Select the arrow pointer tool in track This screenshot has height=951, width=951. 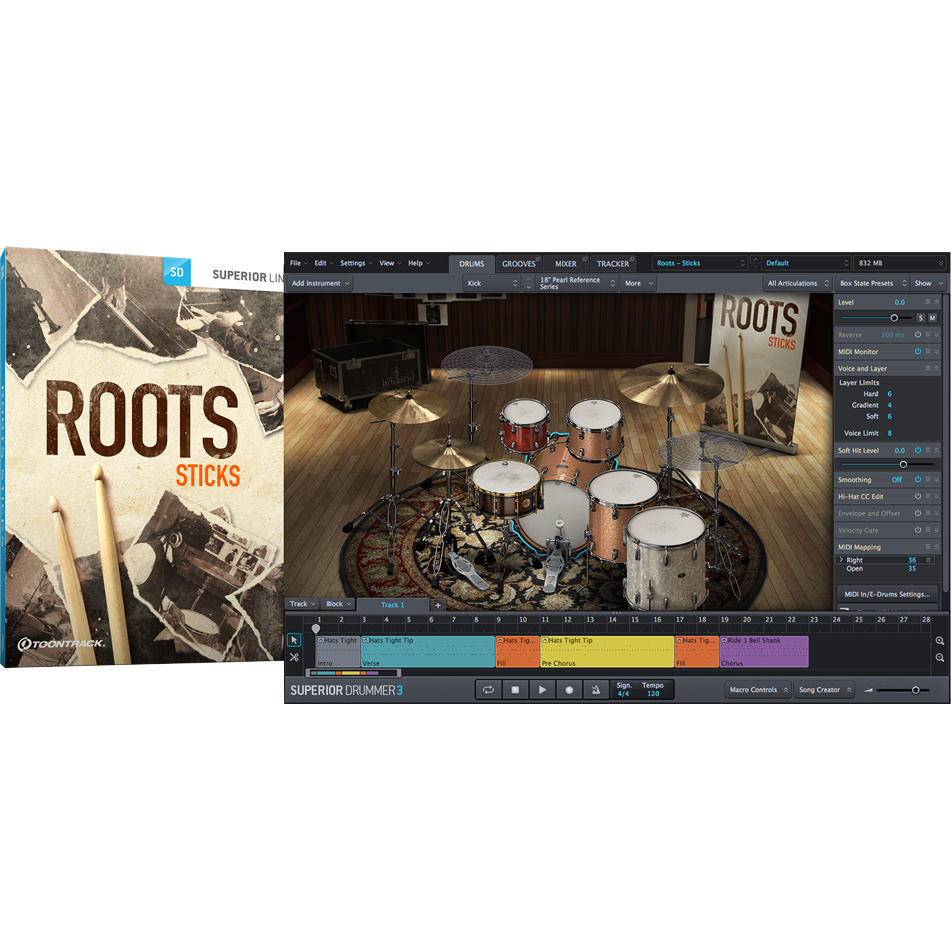(294, 640)
